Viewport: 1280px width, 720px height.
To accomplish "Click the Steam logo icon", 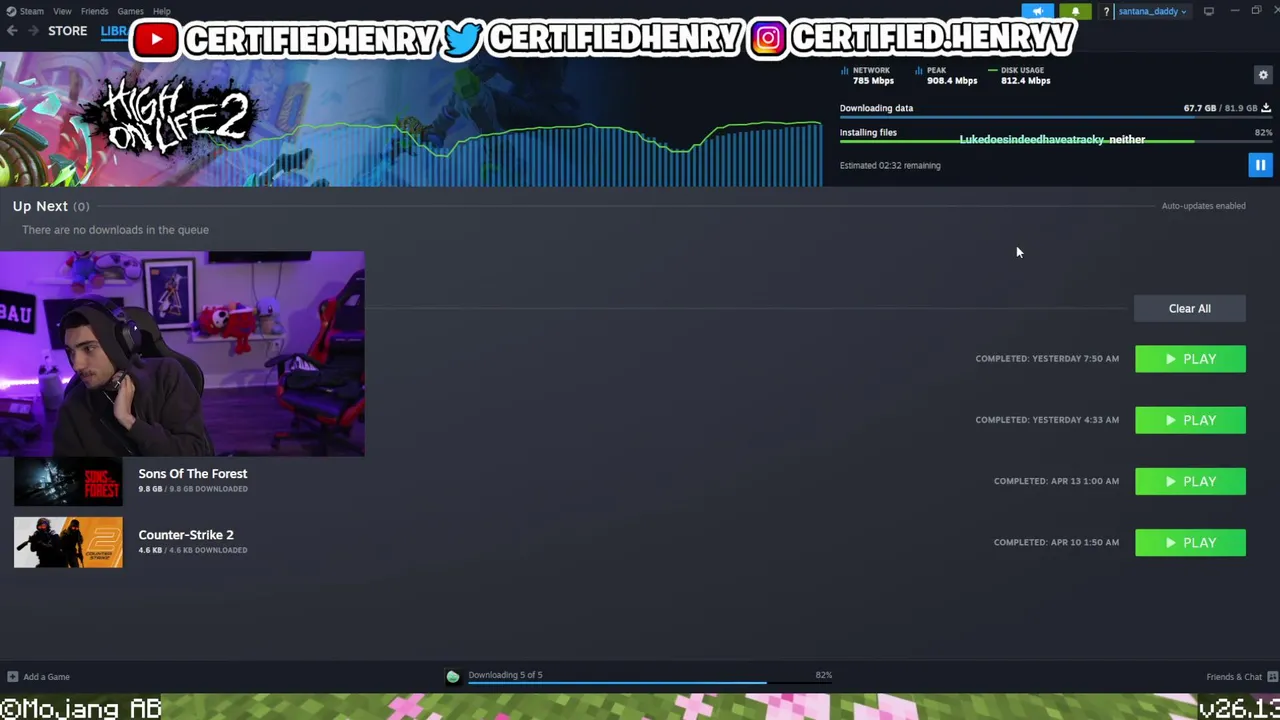I will [x=11, y=11].
